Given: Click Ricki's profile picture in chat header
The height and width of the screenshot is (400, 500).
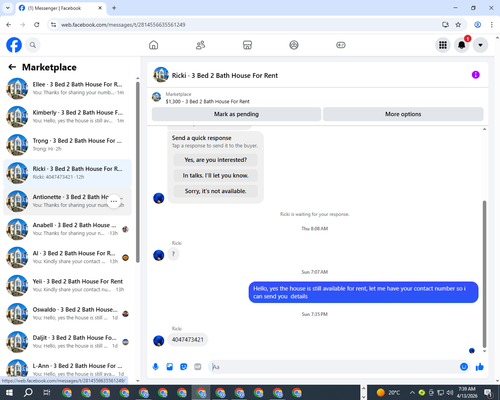Looking at the screenshot, I should (161, 75).
